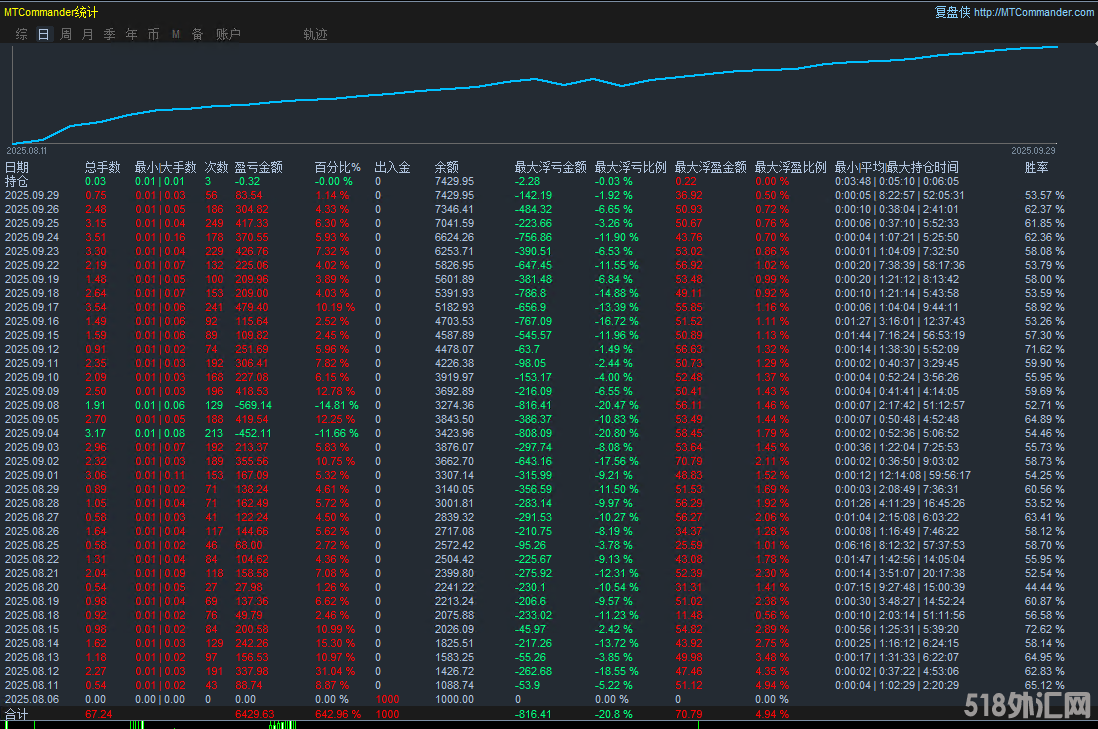The width and height of the screenshot is (1098, 729).
Task: Click the M icon tab
Action: pyautogui.click(x=176, y=34)
